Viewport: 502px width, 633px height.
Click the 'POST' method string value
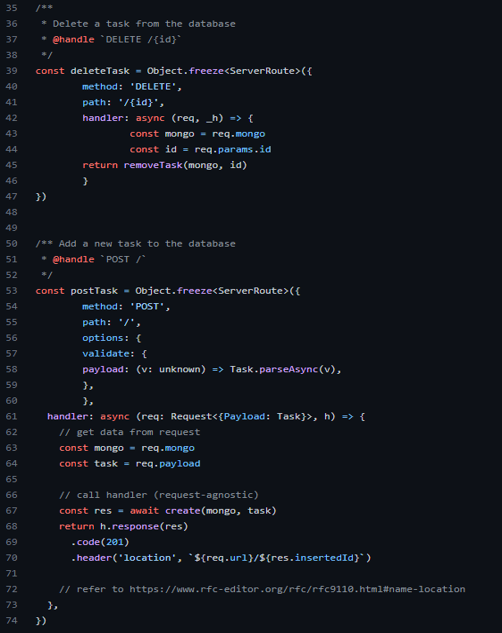pyautogui.click(x=147, y=306)
